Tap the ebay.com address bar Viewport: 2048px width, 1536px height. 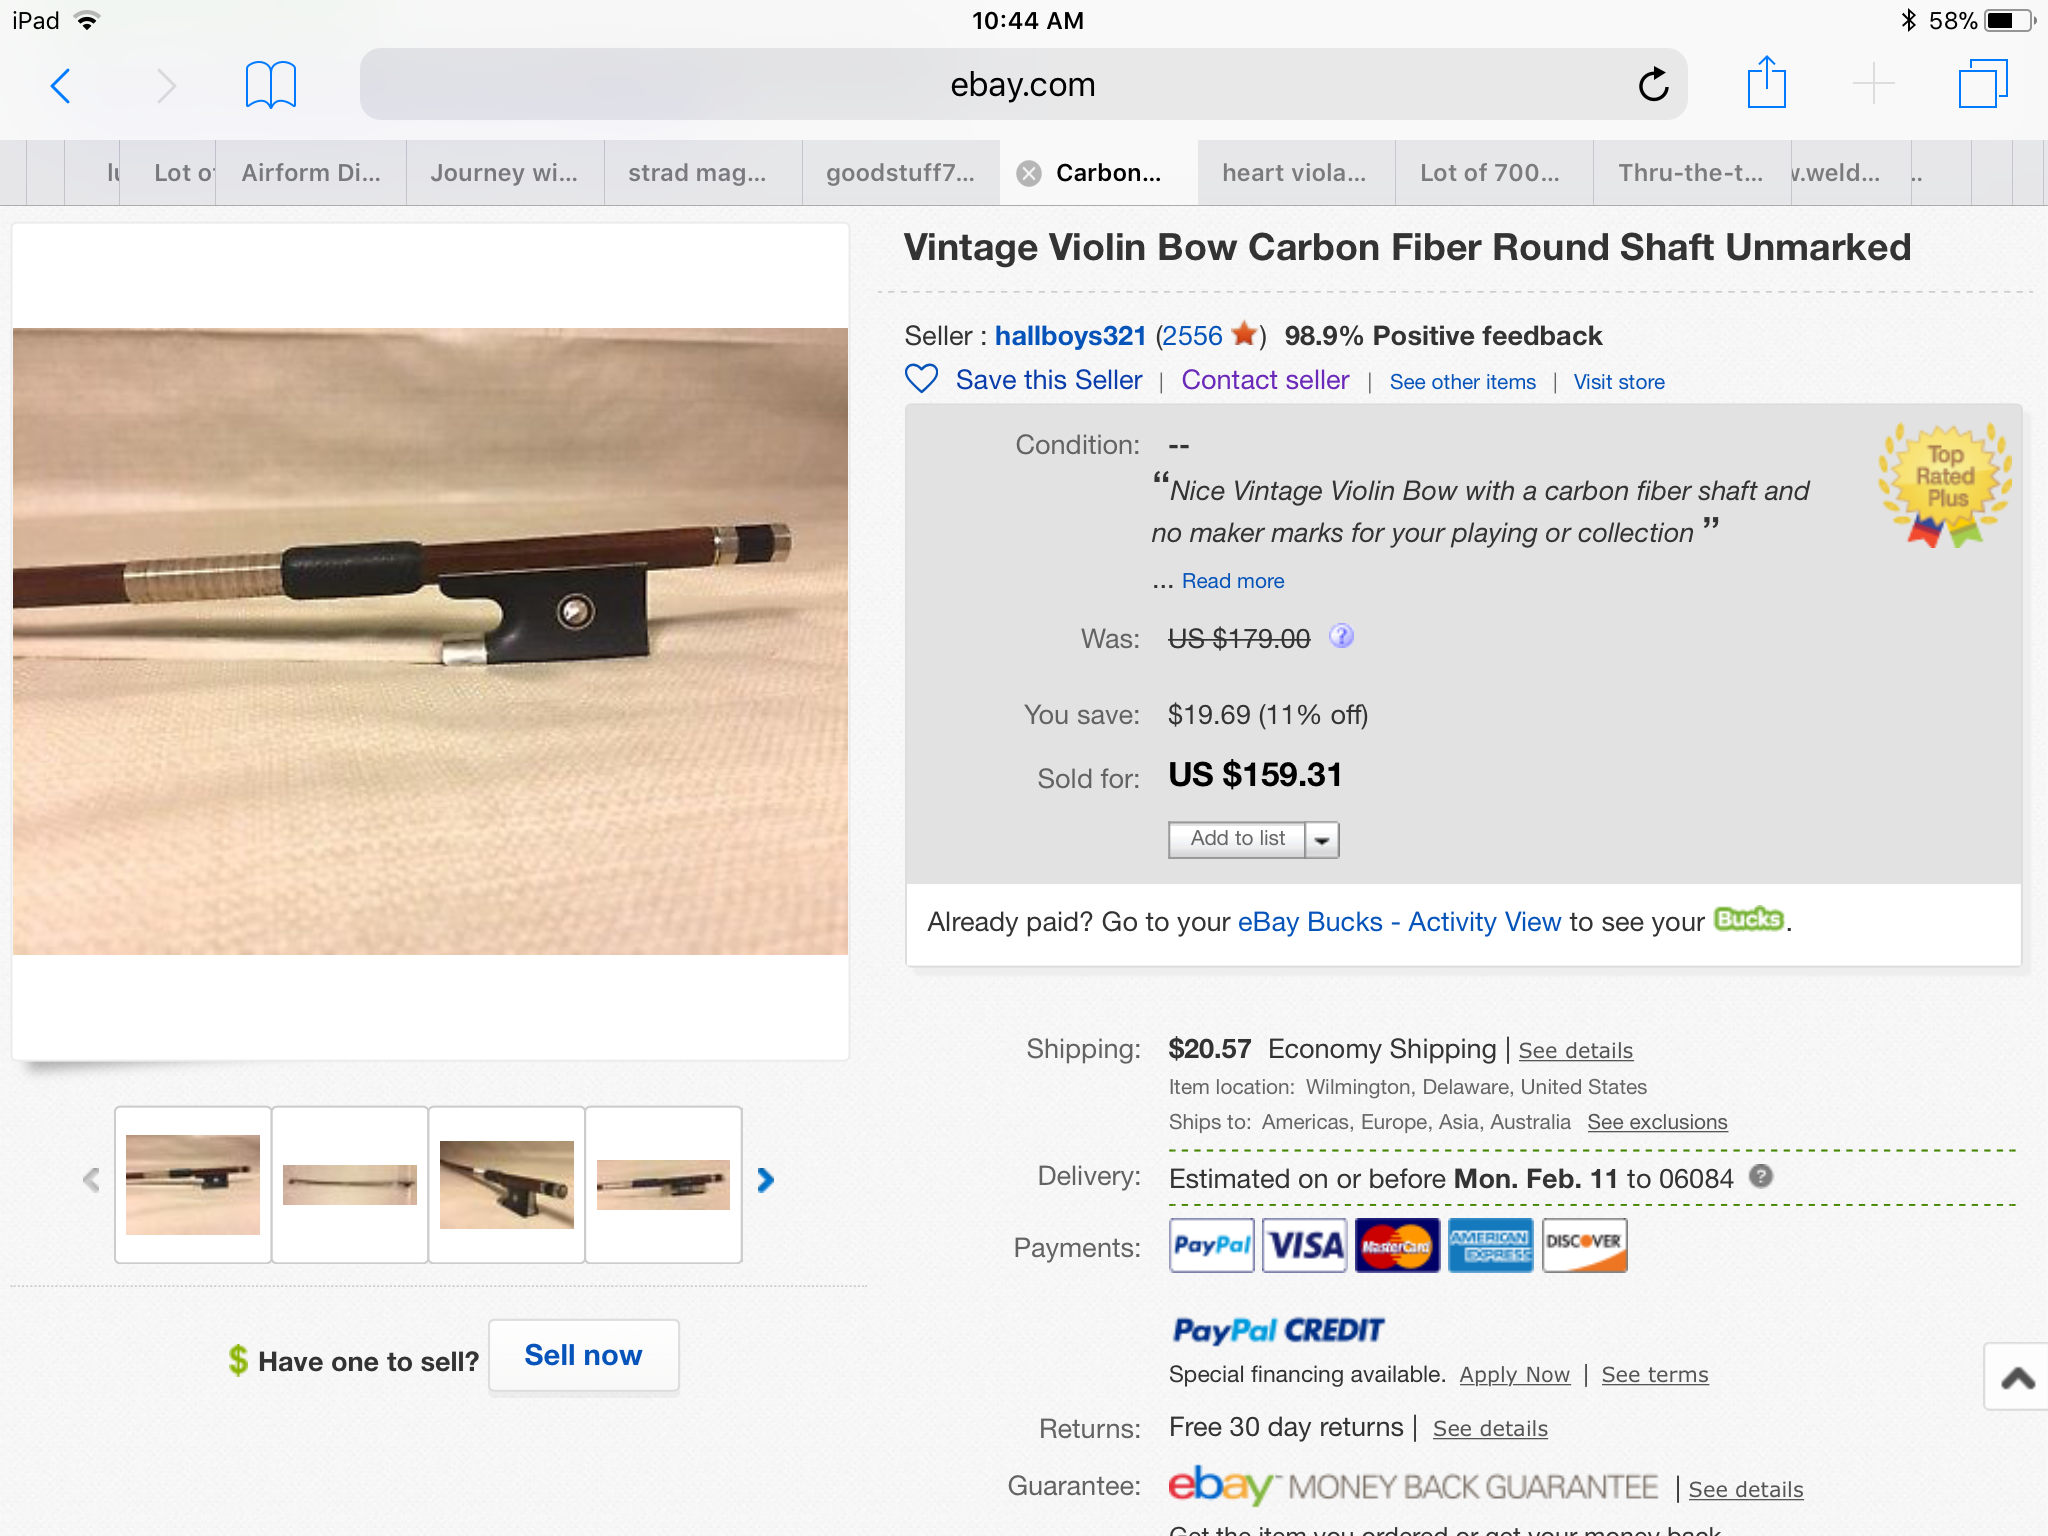coord(1023,85)
